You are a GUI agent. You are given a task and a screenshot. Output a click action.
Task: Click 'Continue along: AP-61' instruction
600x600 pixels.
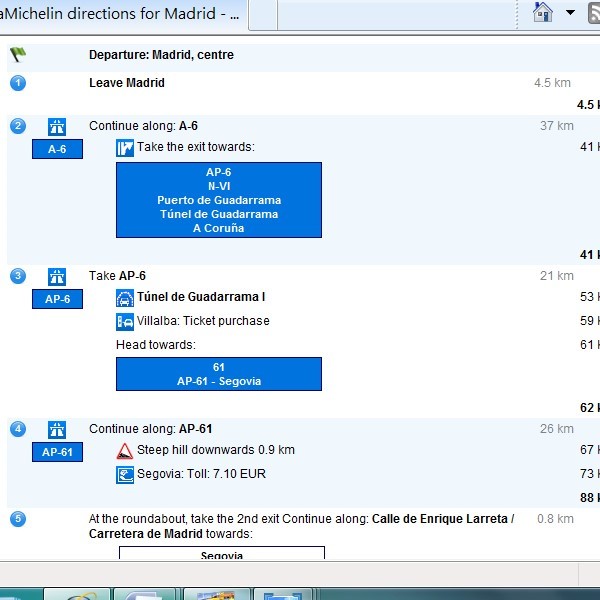pos(150,429)
